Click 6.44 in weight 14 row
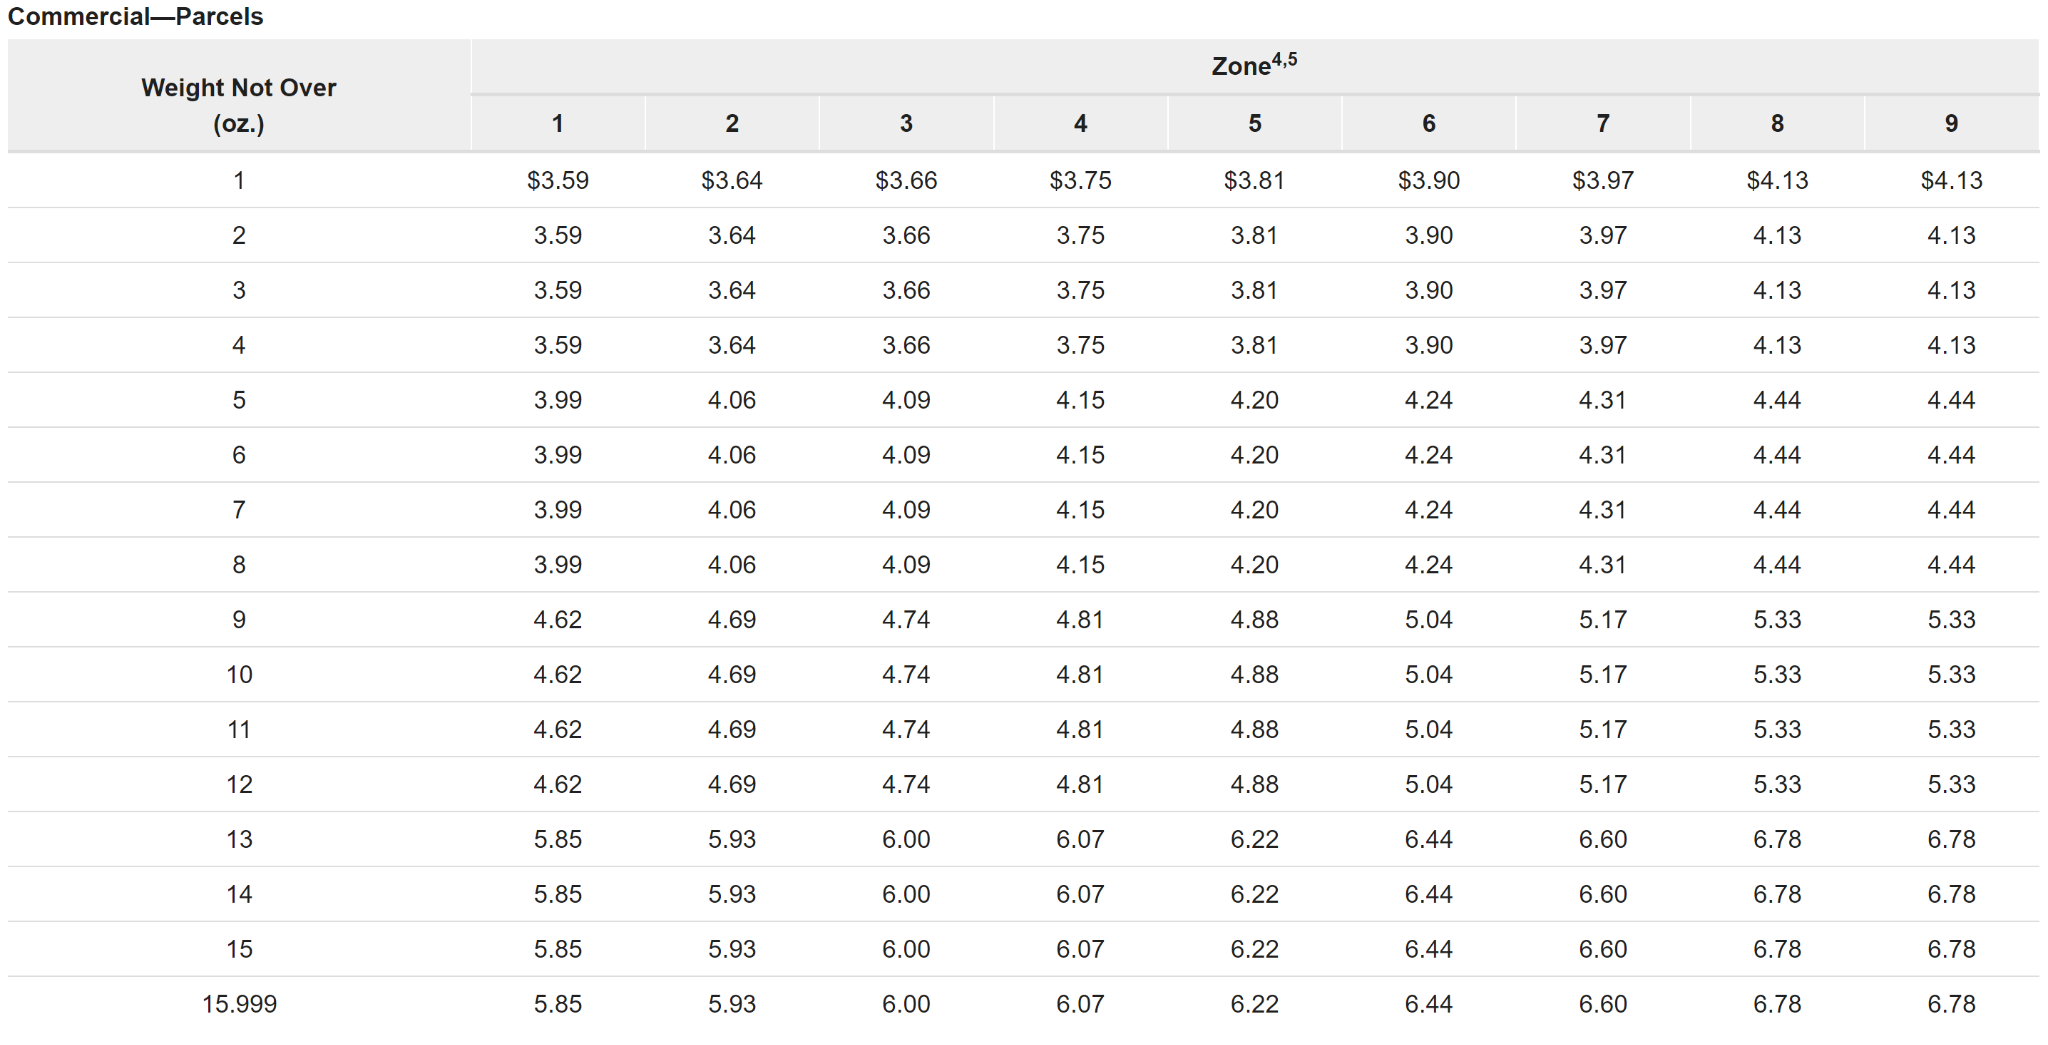This screenshot has width=2048, height=1045. pos(1428,894)
